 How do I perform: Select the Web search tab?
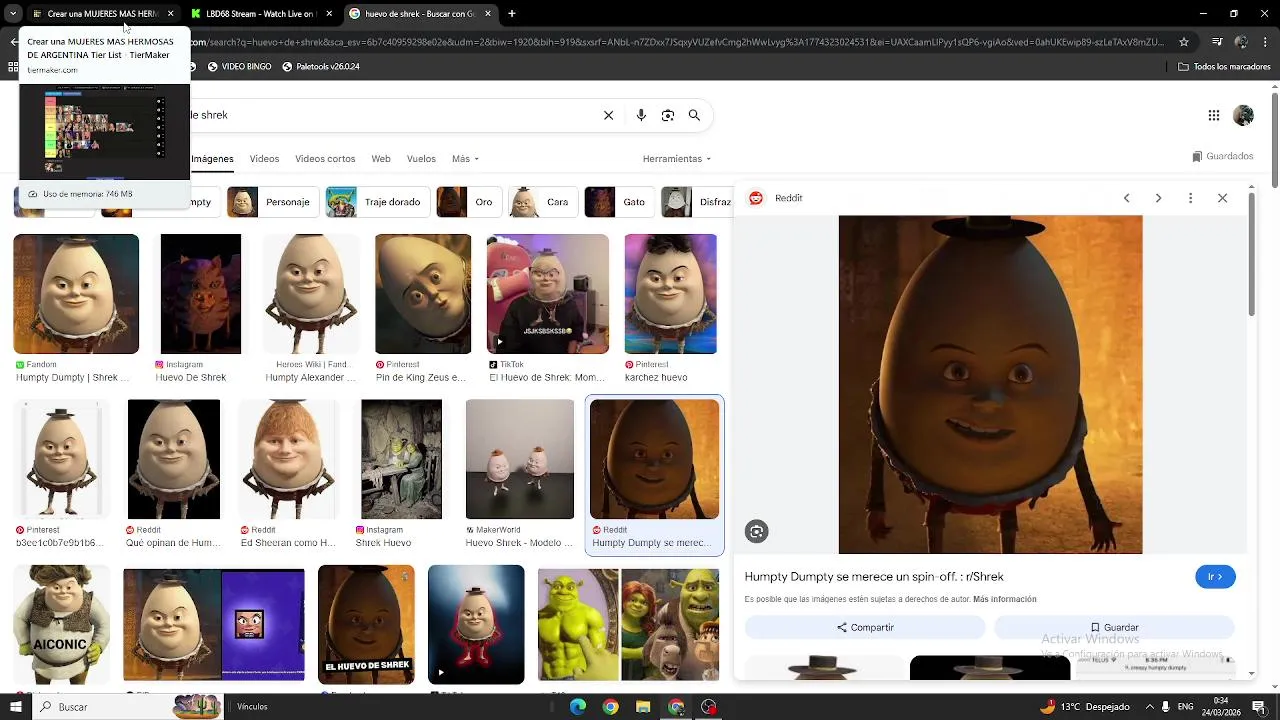(381, 159)
